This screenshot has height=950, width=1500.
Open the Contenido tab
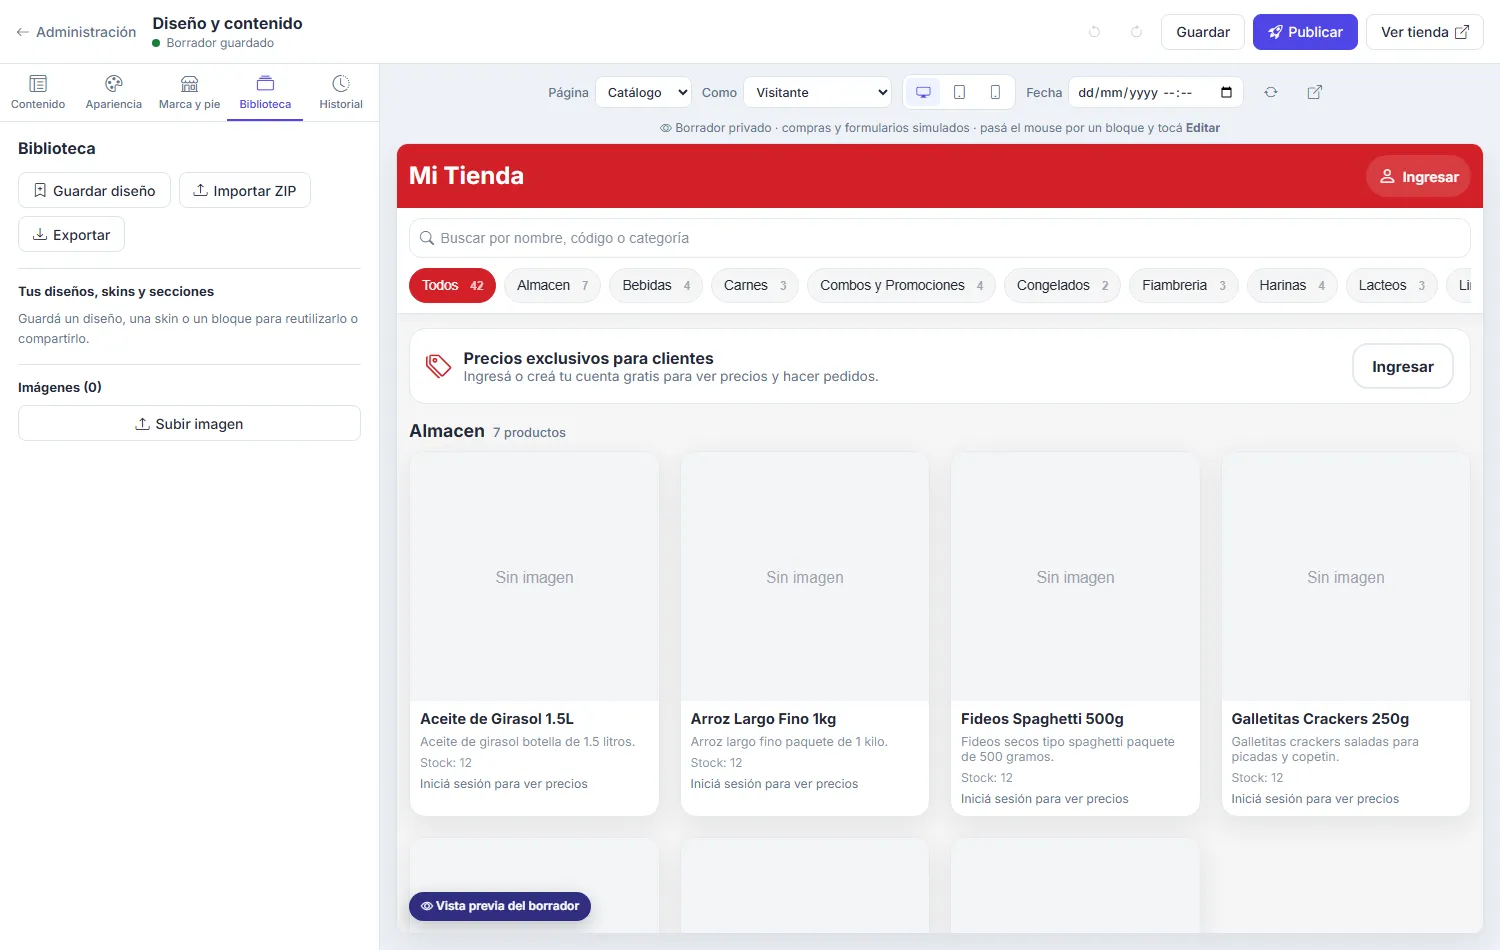coord(38,92)
